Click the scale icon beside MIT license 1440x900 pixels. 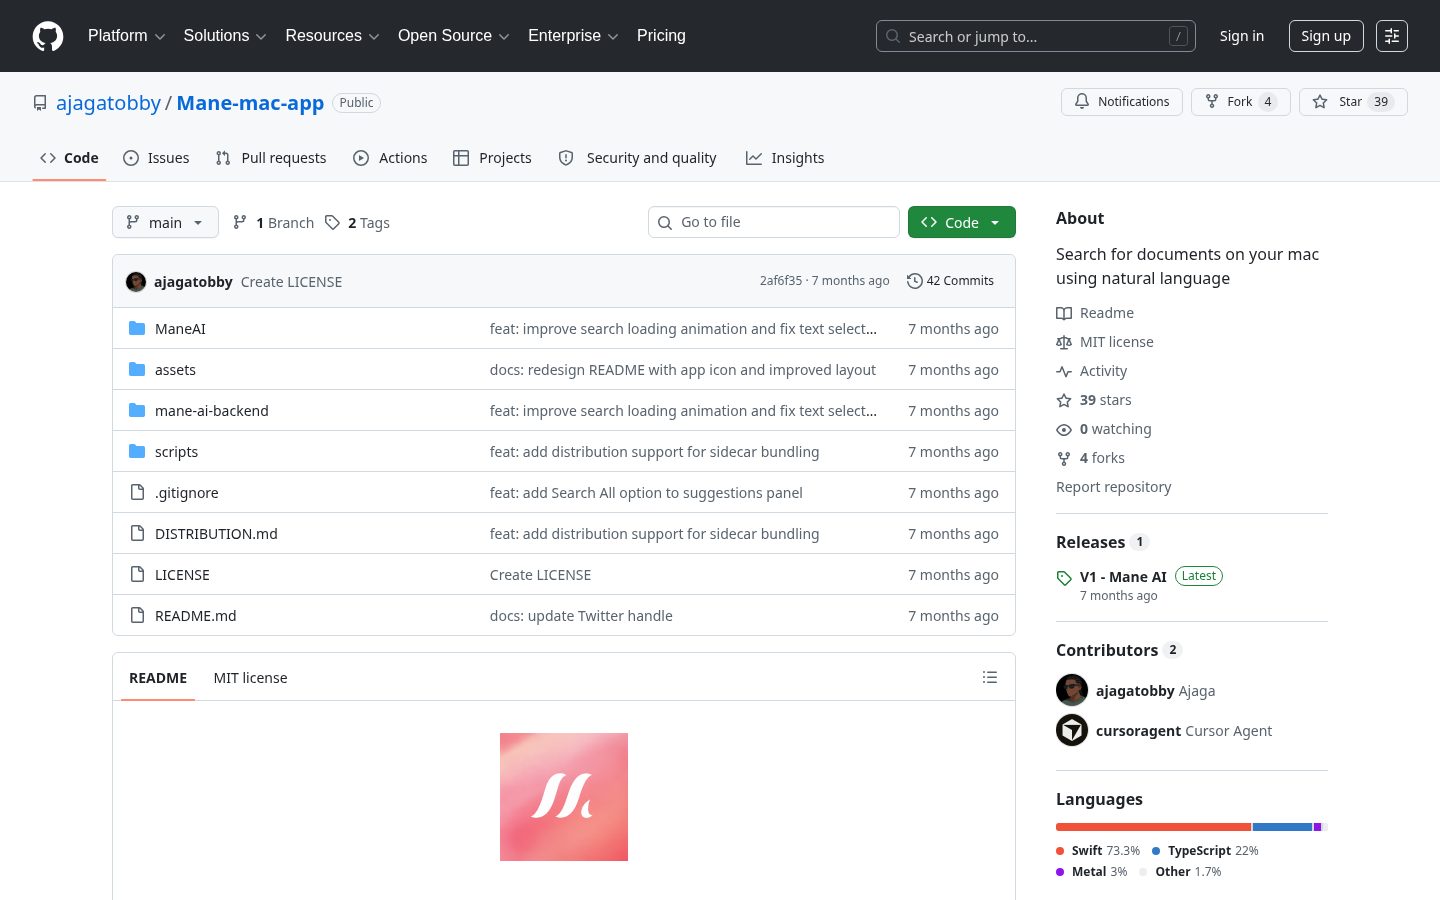(x=1064, y=342)
